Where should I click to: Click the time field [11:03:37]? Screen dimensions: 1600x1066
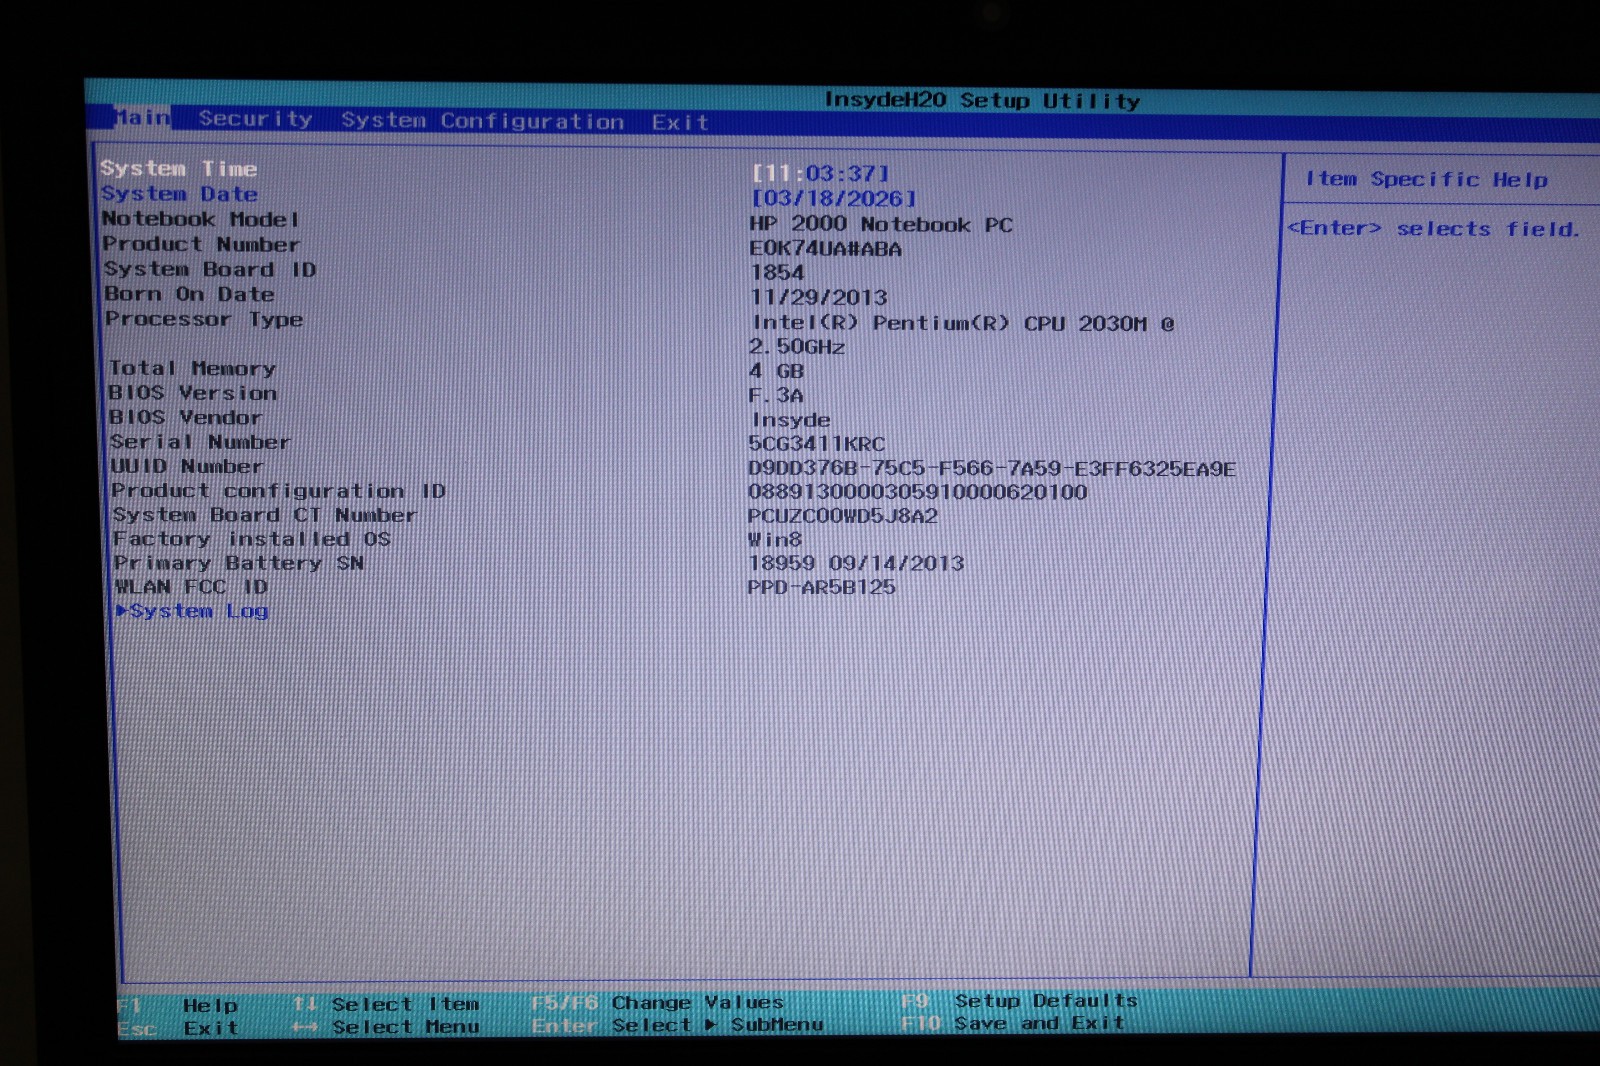point(820,174)
